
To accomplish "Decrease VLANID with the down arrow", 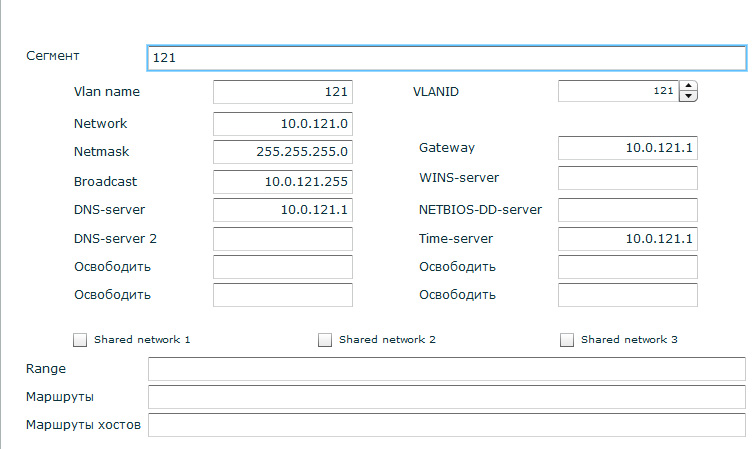I will tap(687, 97).
